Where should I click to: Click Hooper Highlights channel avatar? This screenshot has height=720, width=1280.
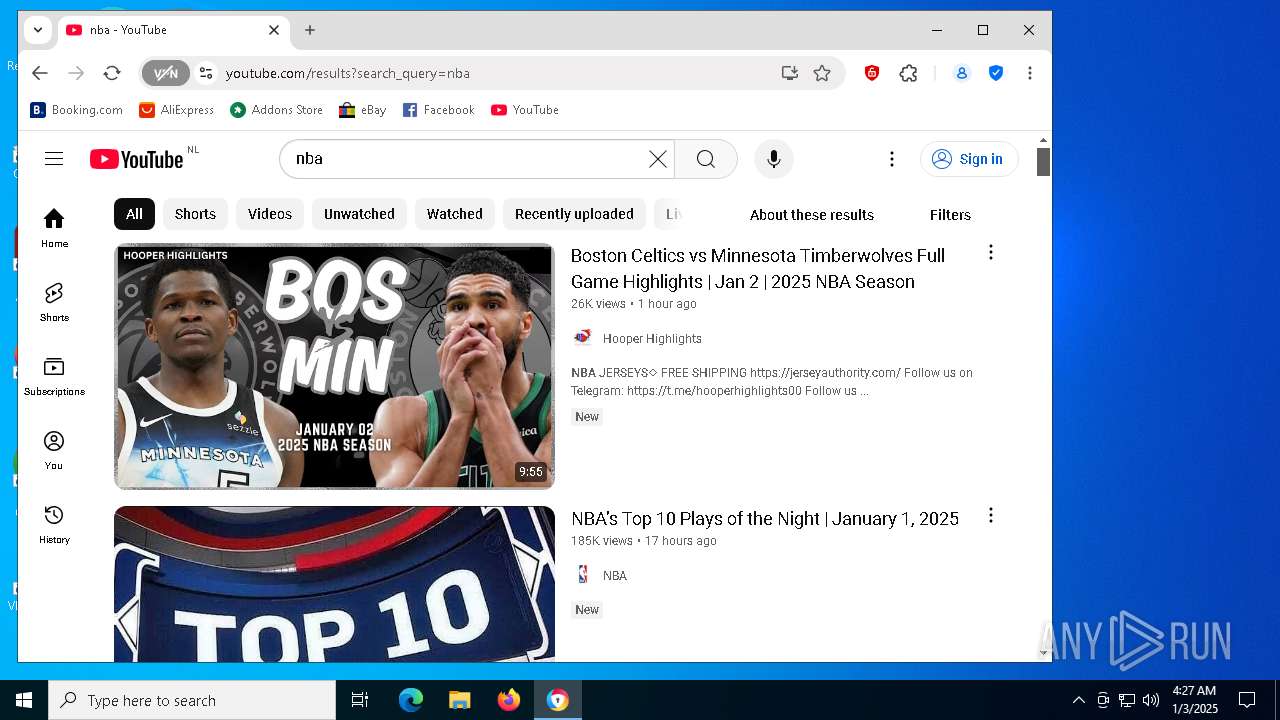[x=582, y=338]
